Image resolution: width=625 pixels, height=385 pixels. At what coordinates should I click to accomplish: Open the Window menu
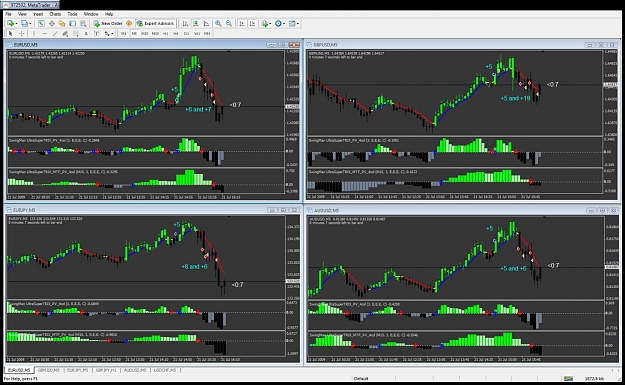pyautogui.click(x=91, y=14)
